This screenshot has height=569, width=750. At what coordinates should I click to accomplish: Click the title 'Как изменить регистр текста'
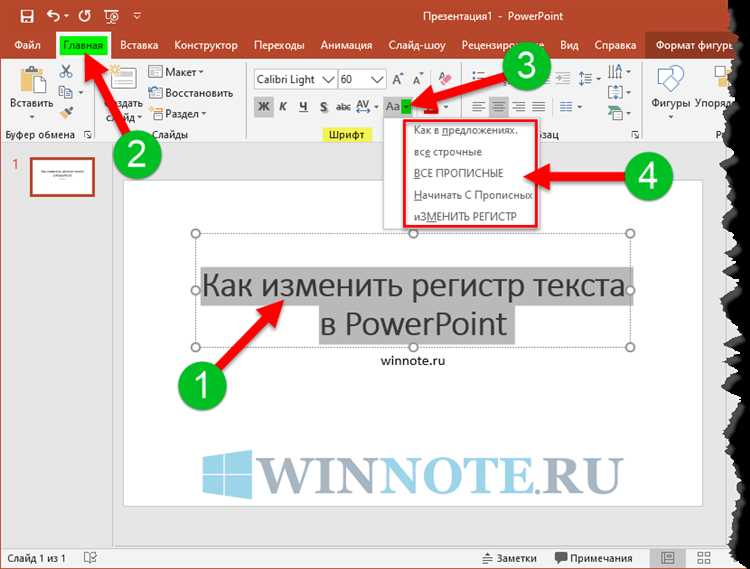click(414, 285)
